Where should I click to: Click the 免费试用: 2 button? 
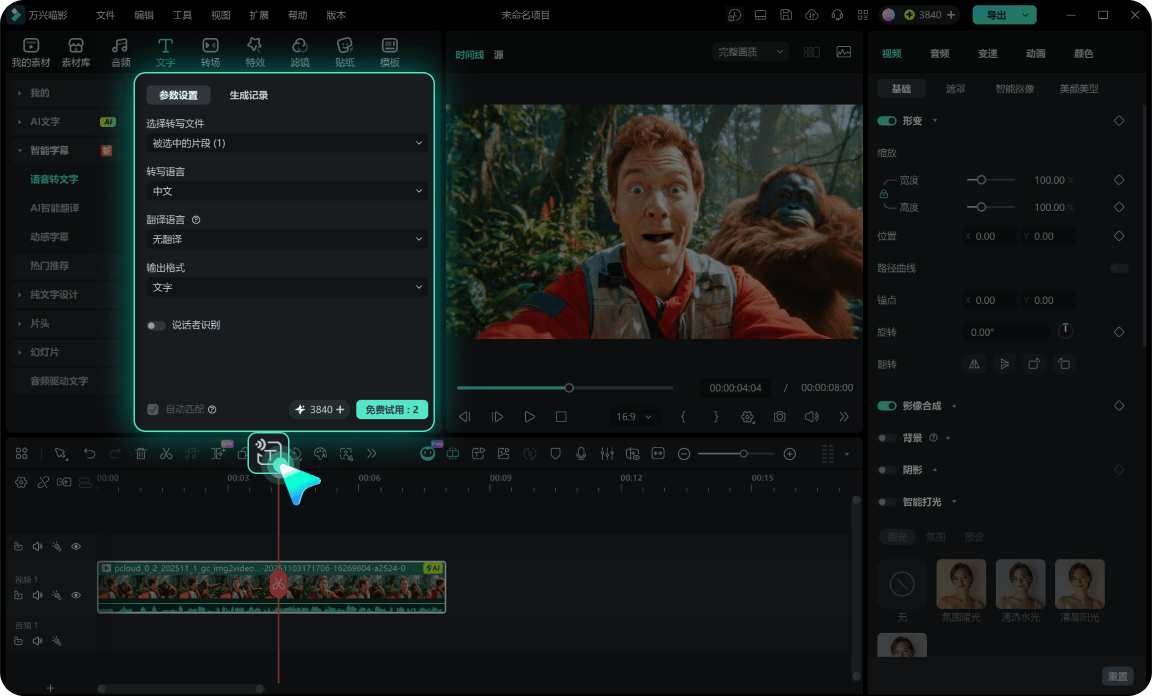[x=392, y=409]
